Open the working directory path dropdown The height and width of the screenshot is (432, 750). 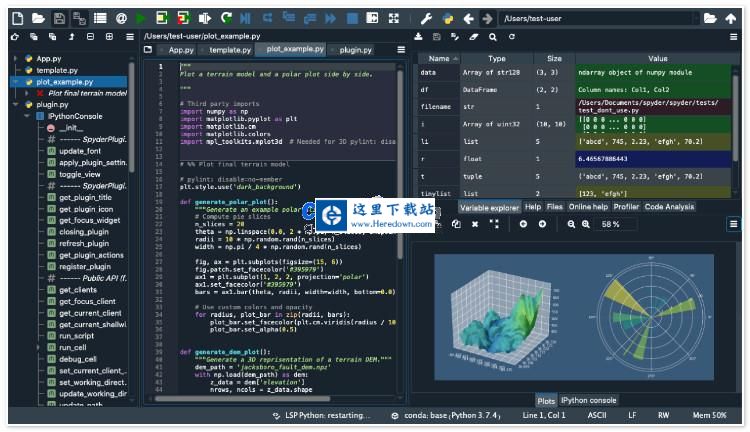coord(696,18)
